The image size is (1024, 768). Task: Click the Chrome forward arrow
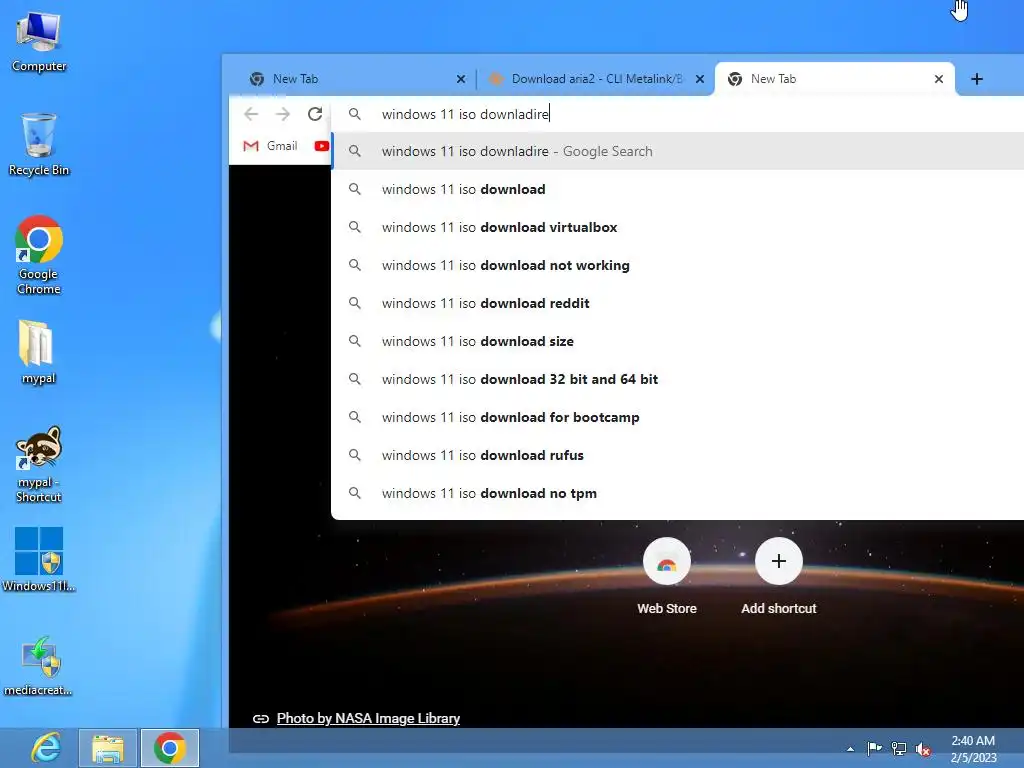point(283,114)
